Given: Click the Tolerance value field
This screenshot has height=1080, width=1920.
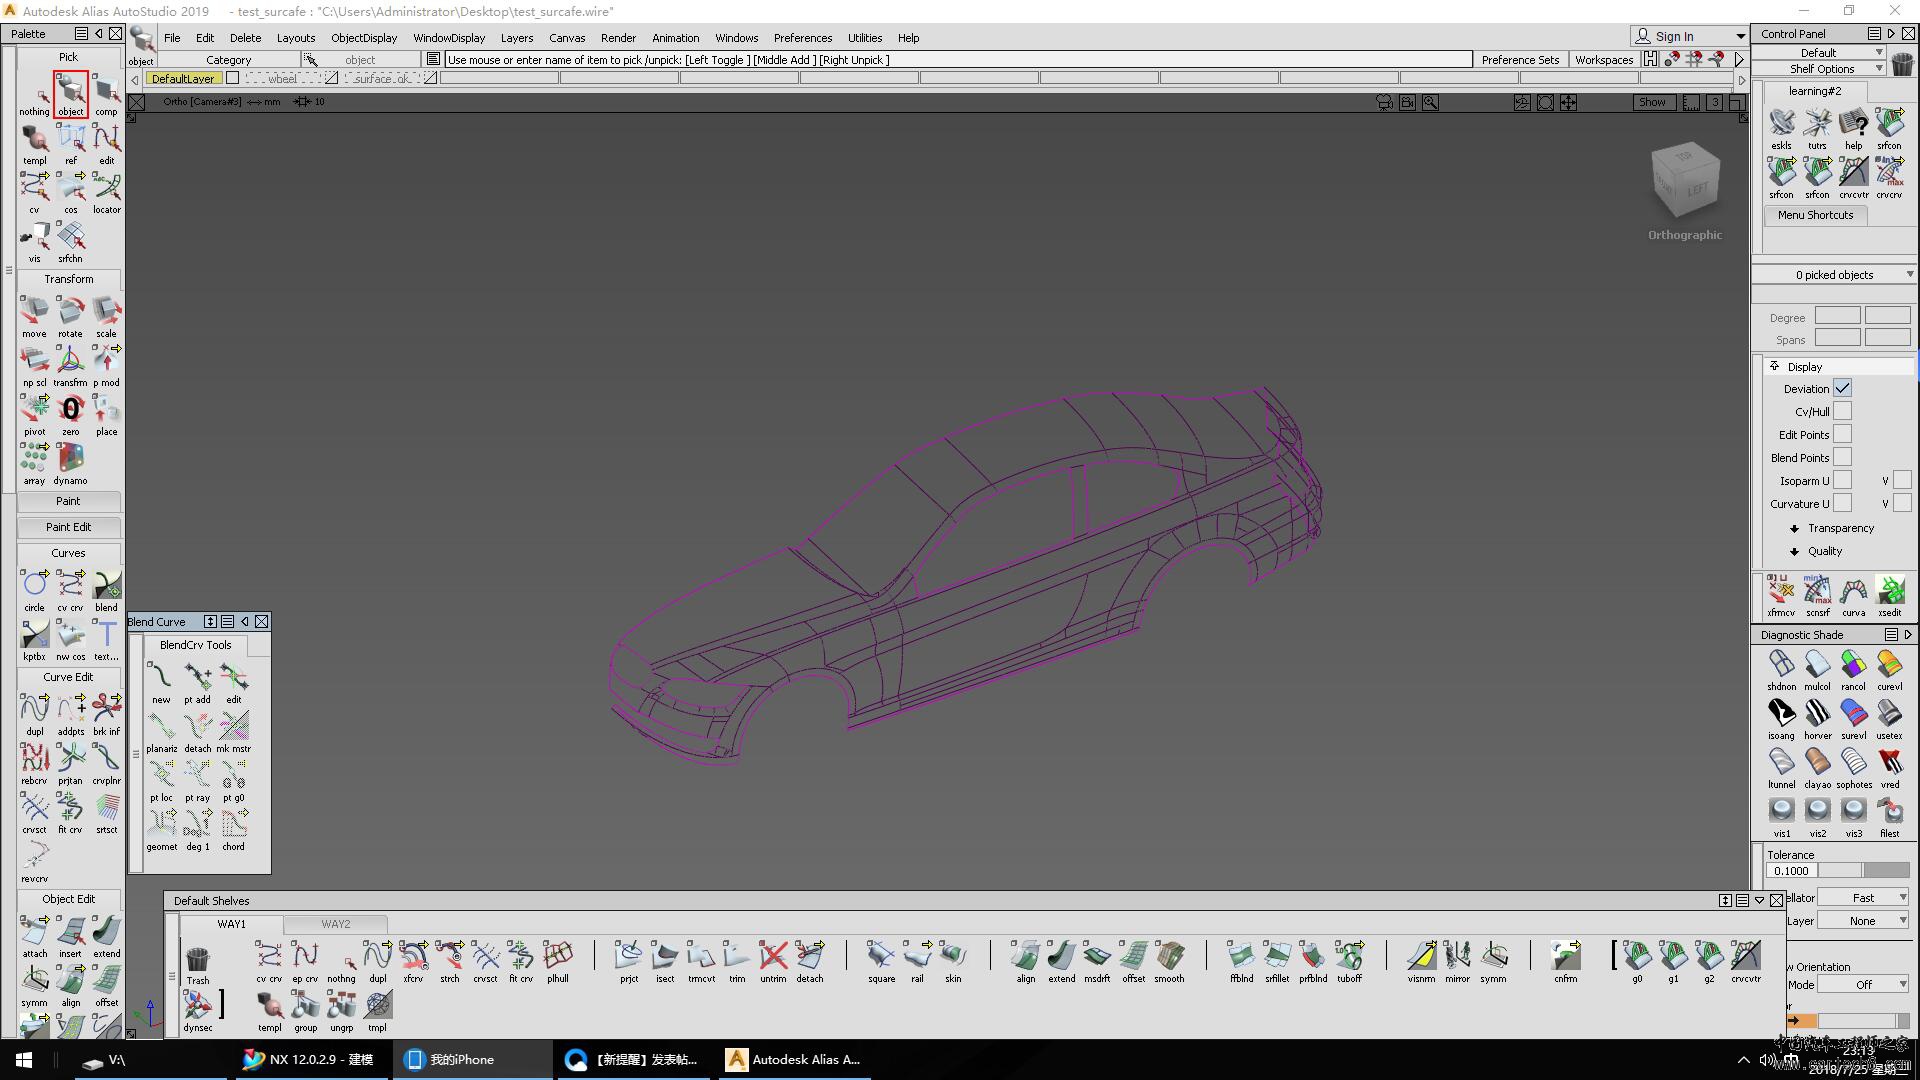Looking at the screenshot, I should (x=1790, y=871).
